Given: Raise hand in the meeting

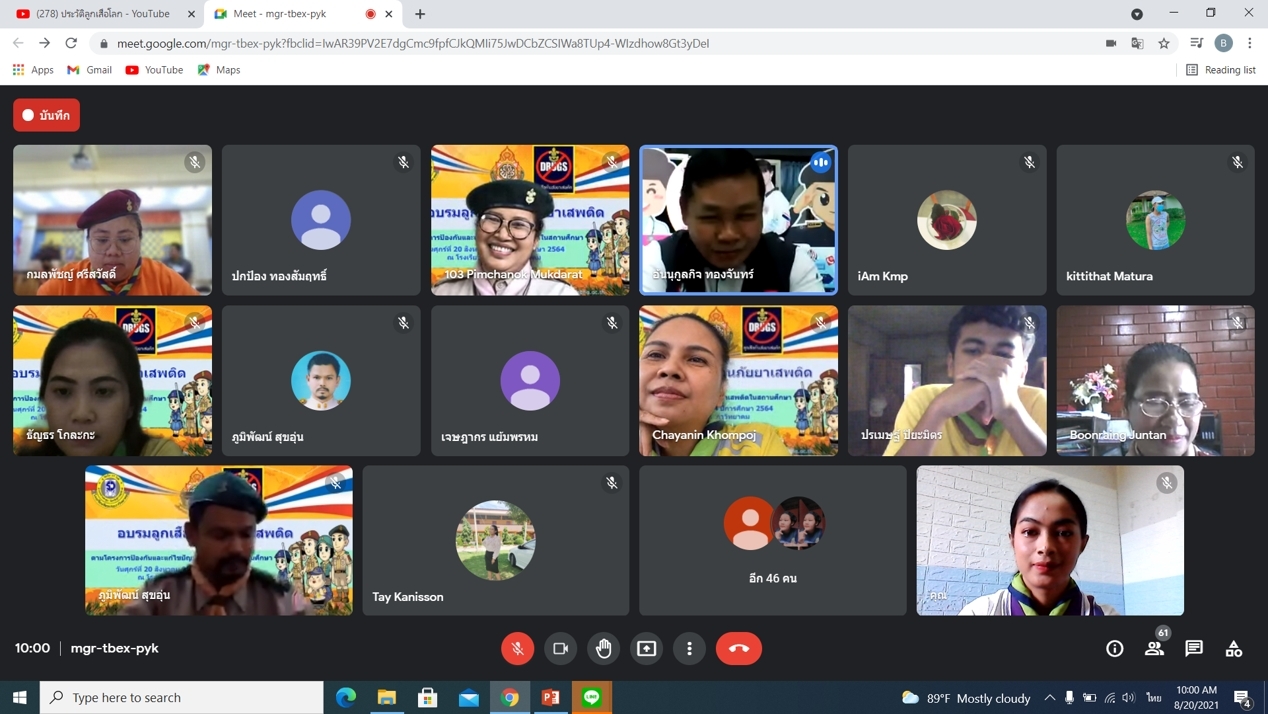Looking at the screenshot, I should (x=604, y=649).
